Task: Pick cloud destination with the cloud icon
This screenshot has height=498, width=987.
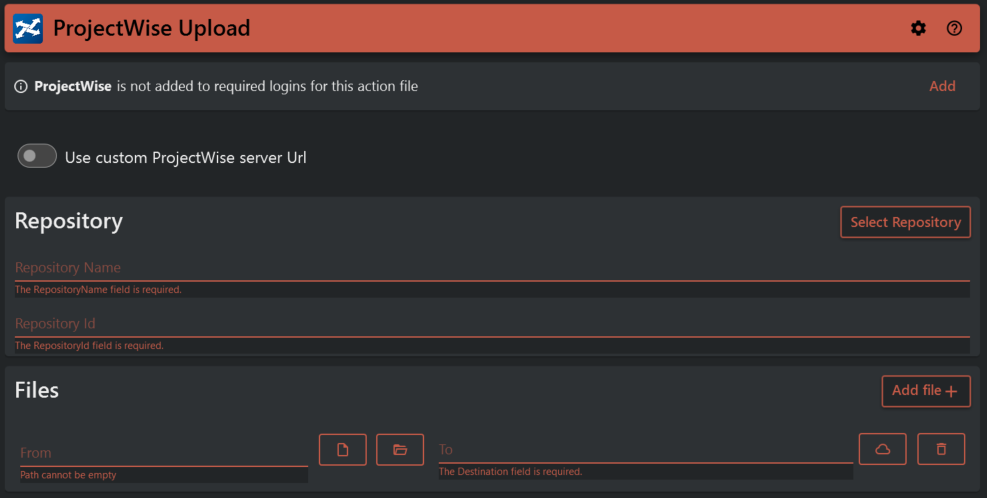Action: point(883,449)
